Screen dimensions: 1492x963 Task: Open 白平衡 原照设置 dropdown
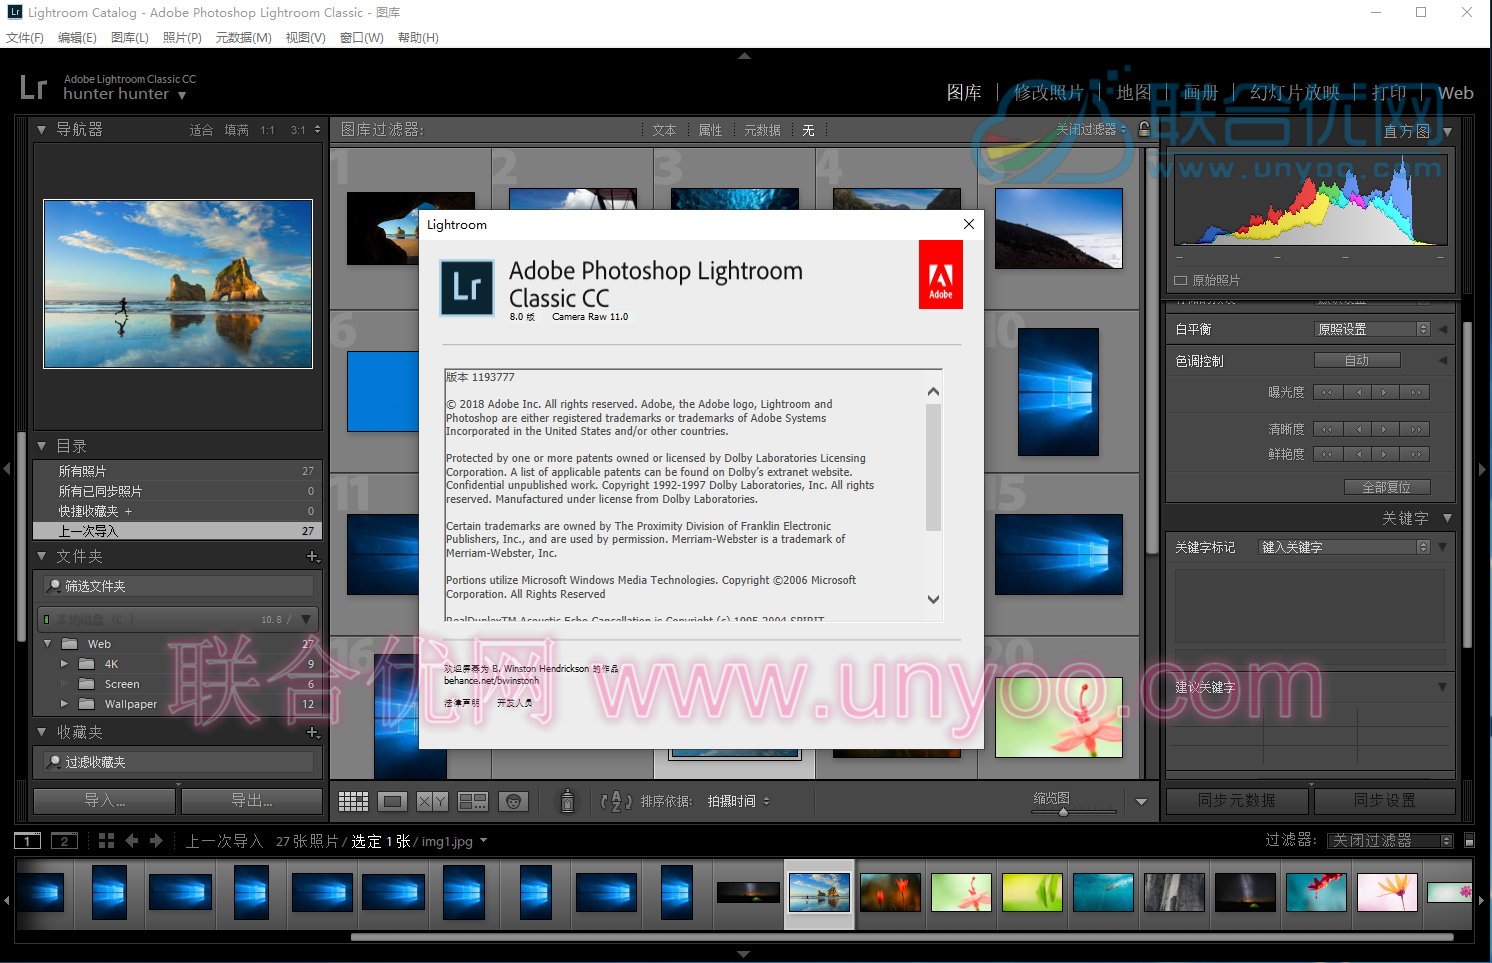tap(1372, 329)
